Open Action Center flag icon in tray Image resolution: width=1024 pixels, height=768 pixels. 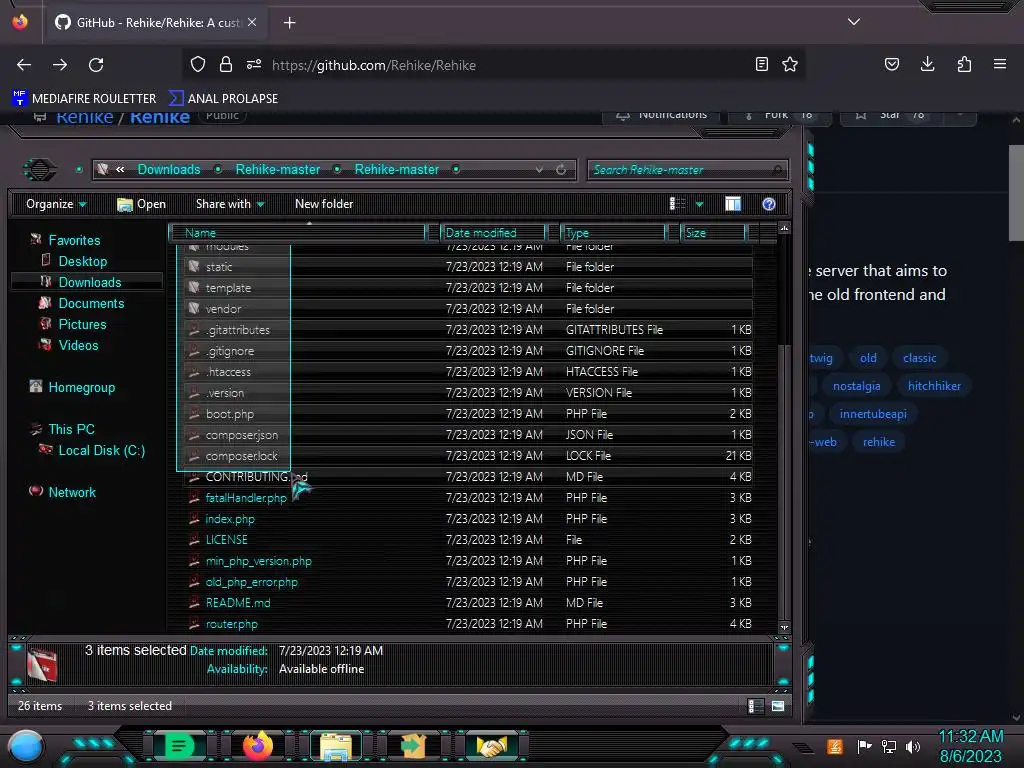click(x=865, y=746)
